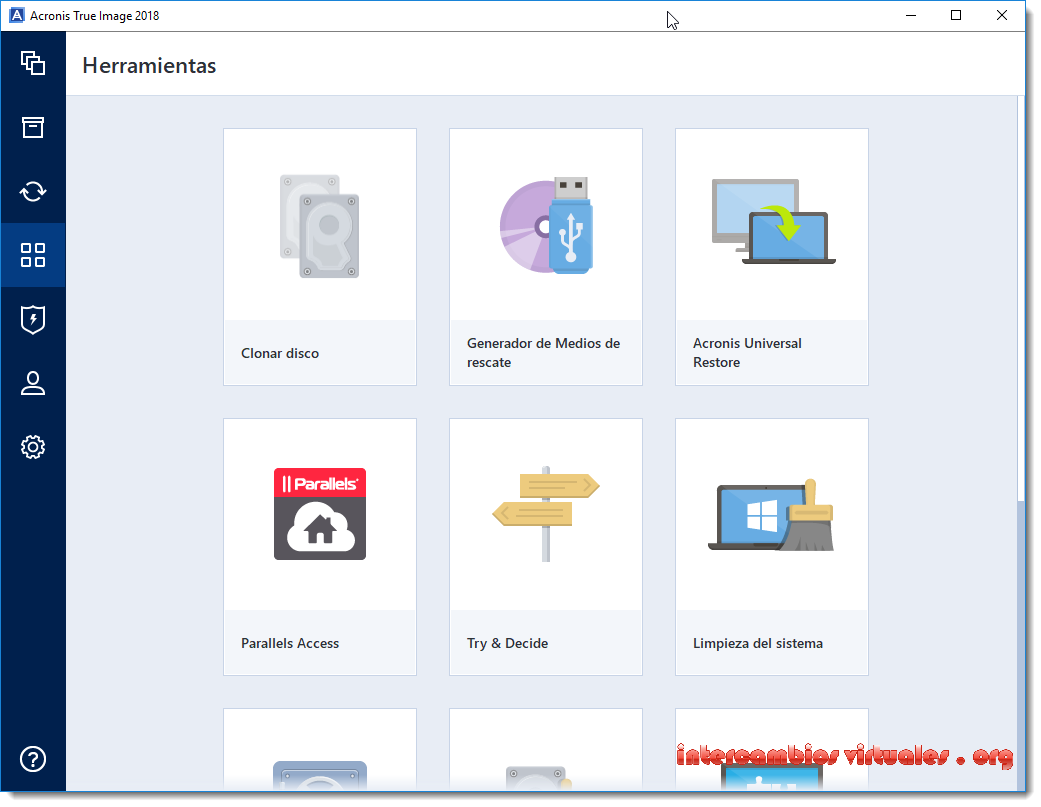Viewport: 1041px width, 807px height.
Task: Click the Clonar disco hard drives icon
Action: click(319, 226)
